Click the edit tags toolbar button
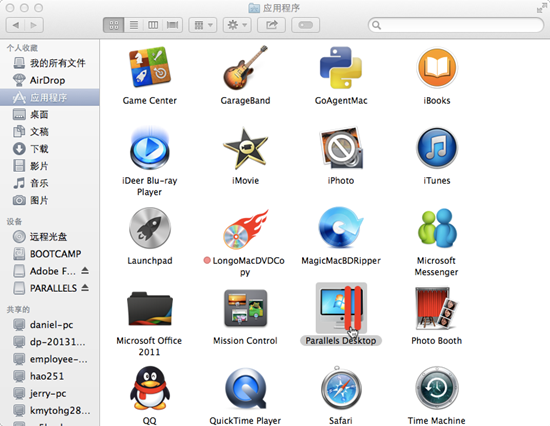Viewport: 550px width, 426px height. [306, 25]
